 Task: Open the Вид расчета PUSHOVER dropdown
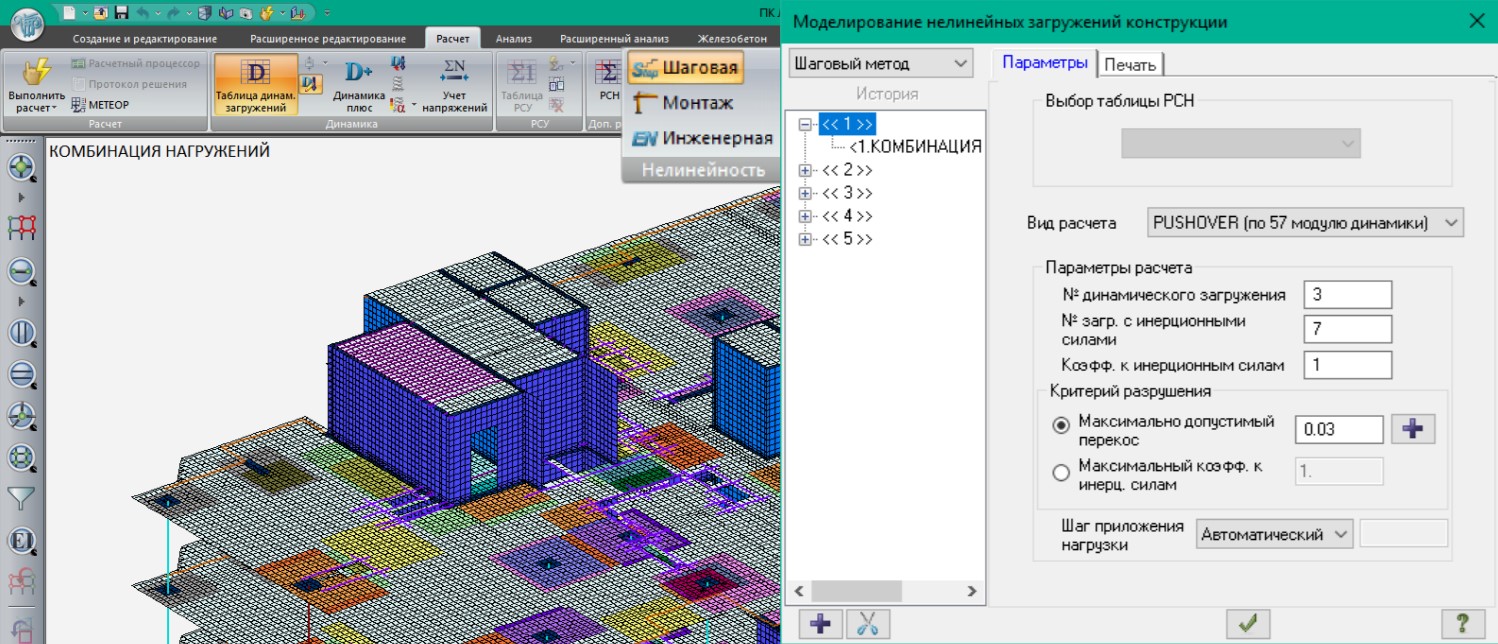pos(1305,223)
